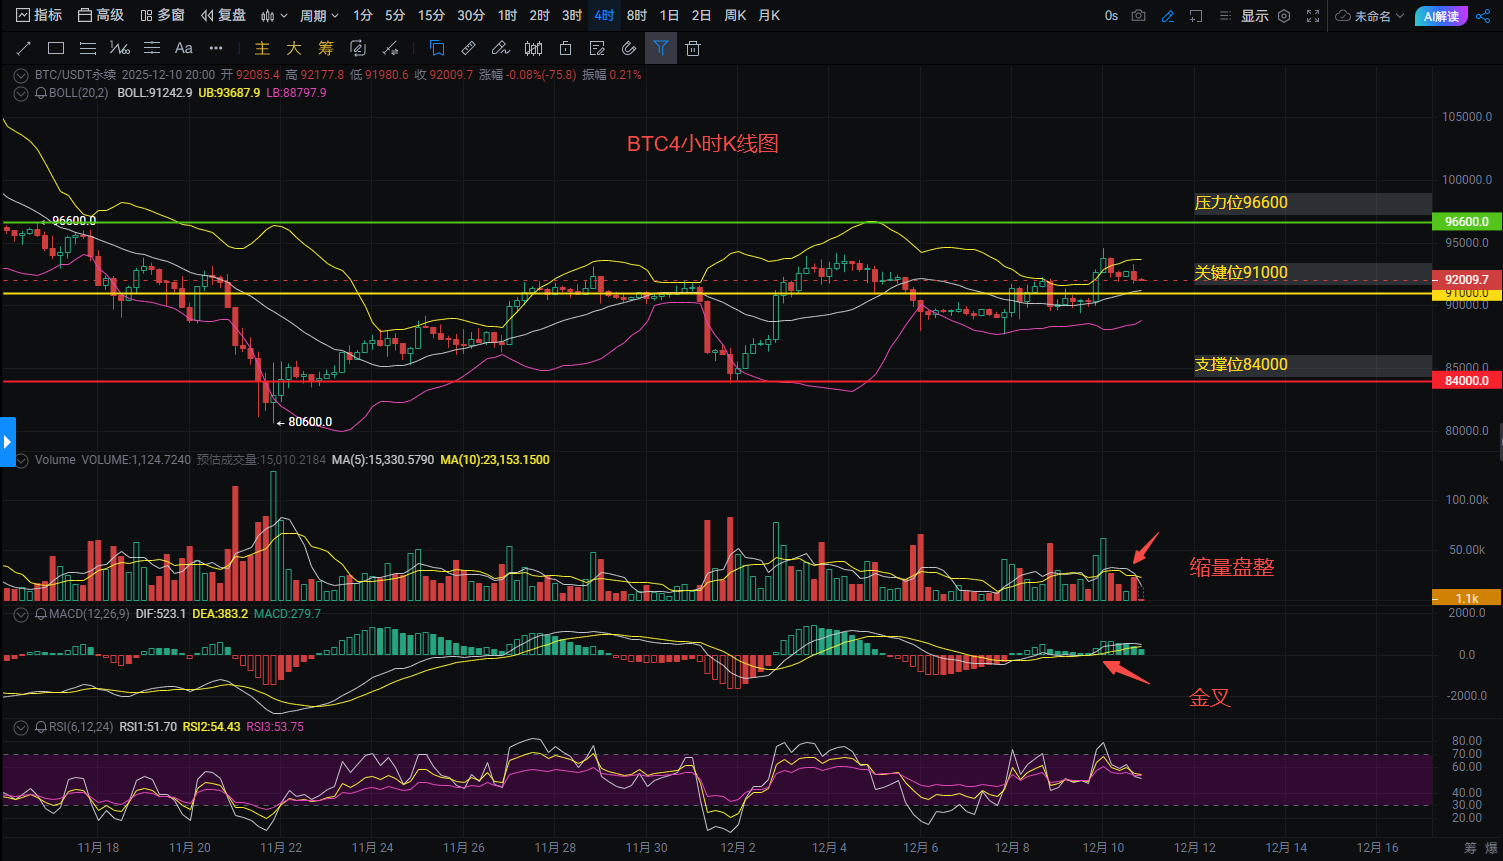Collapse the RSI(6,12,24) indicator pane
1503x861 pixels.
[21, 727]
